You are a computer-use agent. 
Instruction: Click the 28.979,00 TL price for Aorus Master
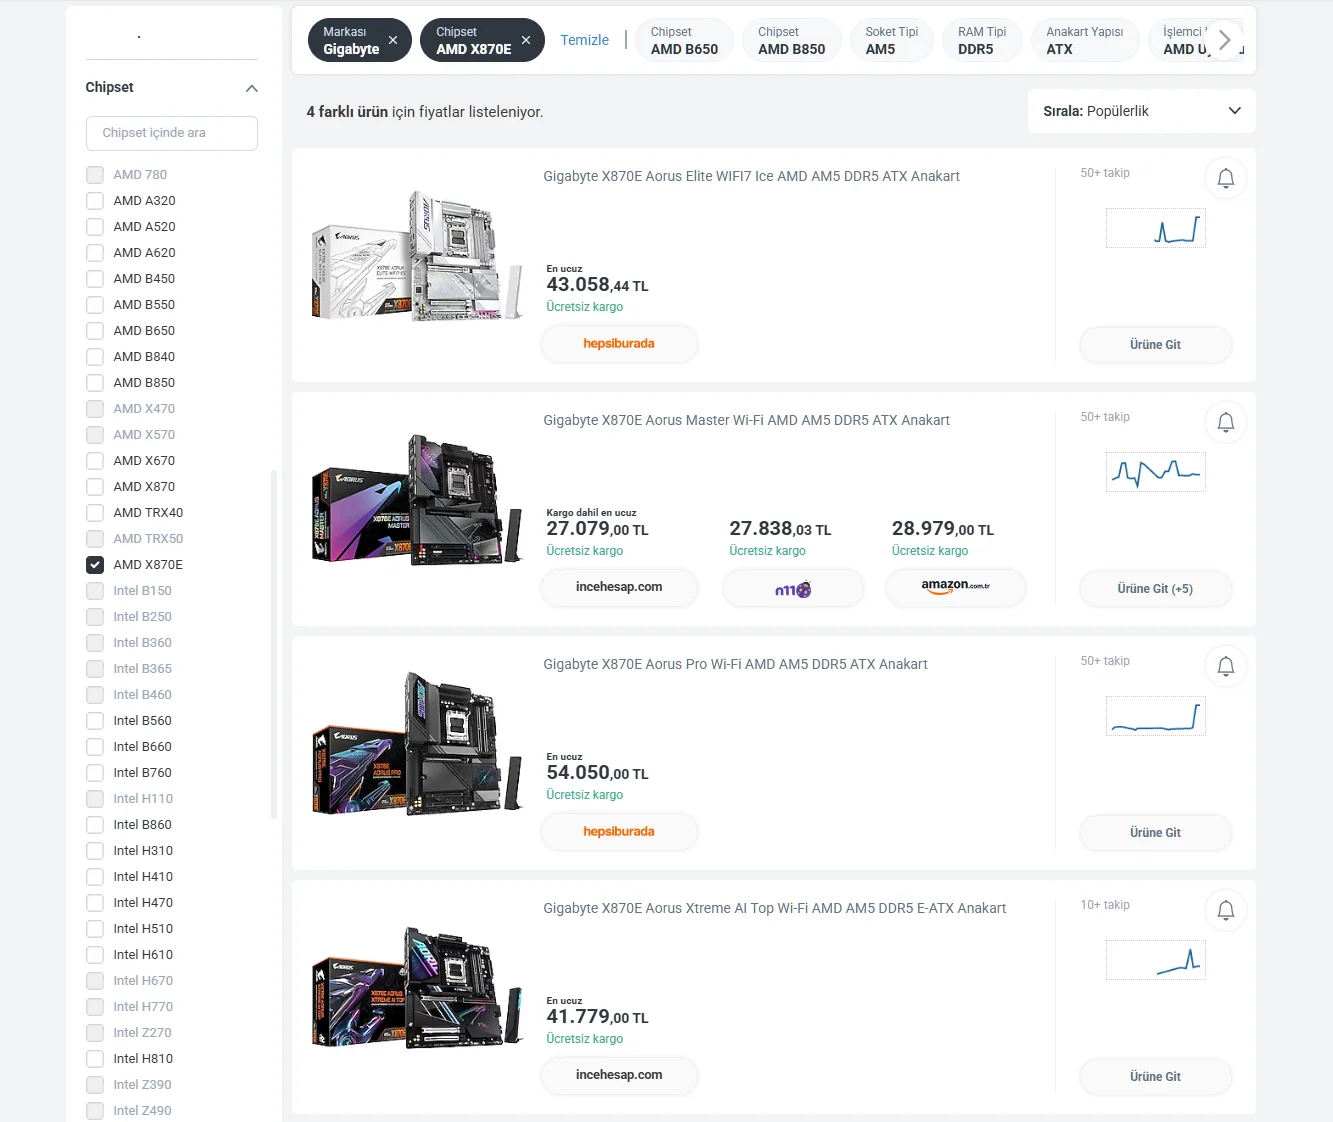point(943,529)
